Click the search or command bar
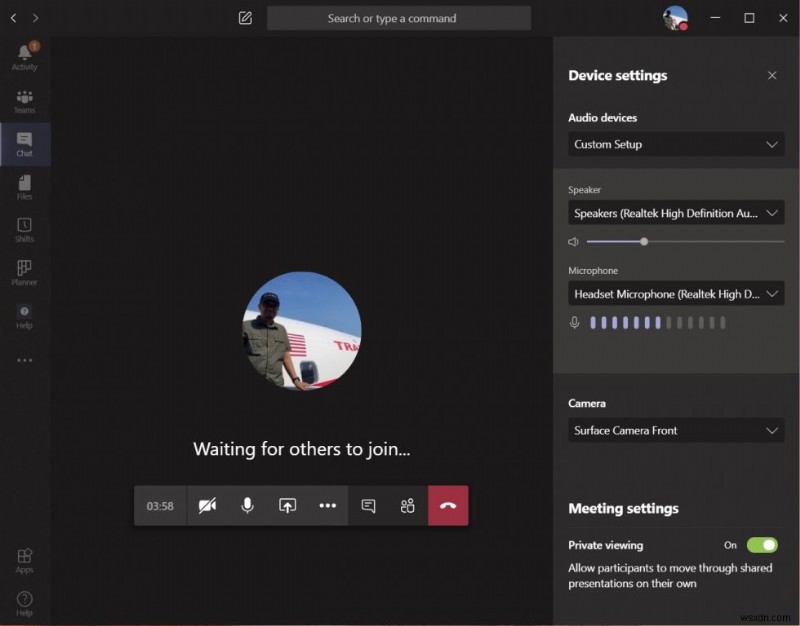 (399, 17)
